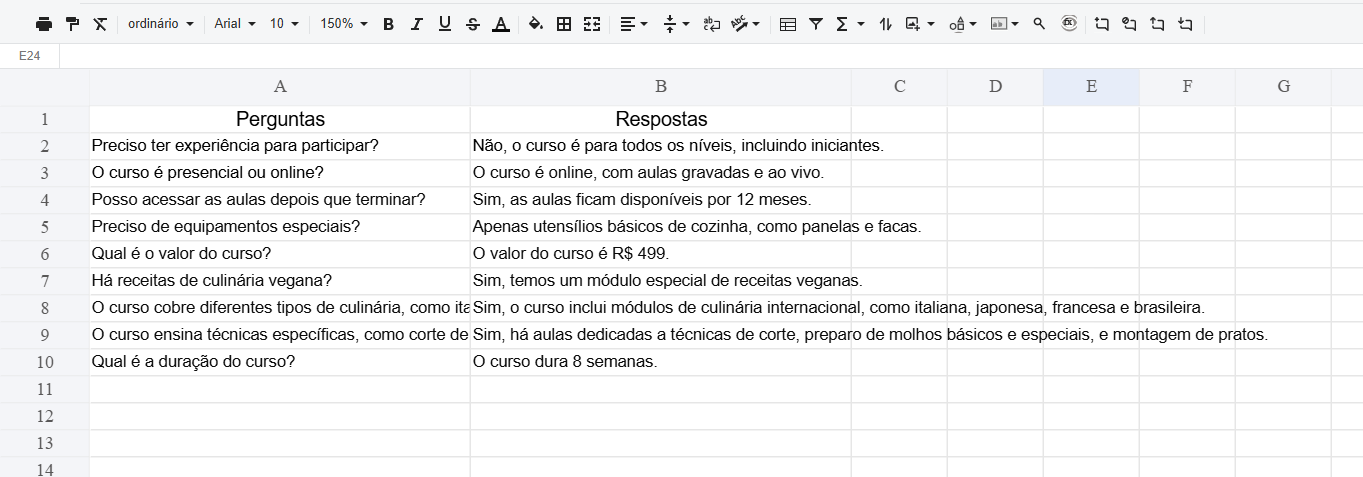Open the borders tool
This screenshot has height=477, width=1363.
564,23
